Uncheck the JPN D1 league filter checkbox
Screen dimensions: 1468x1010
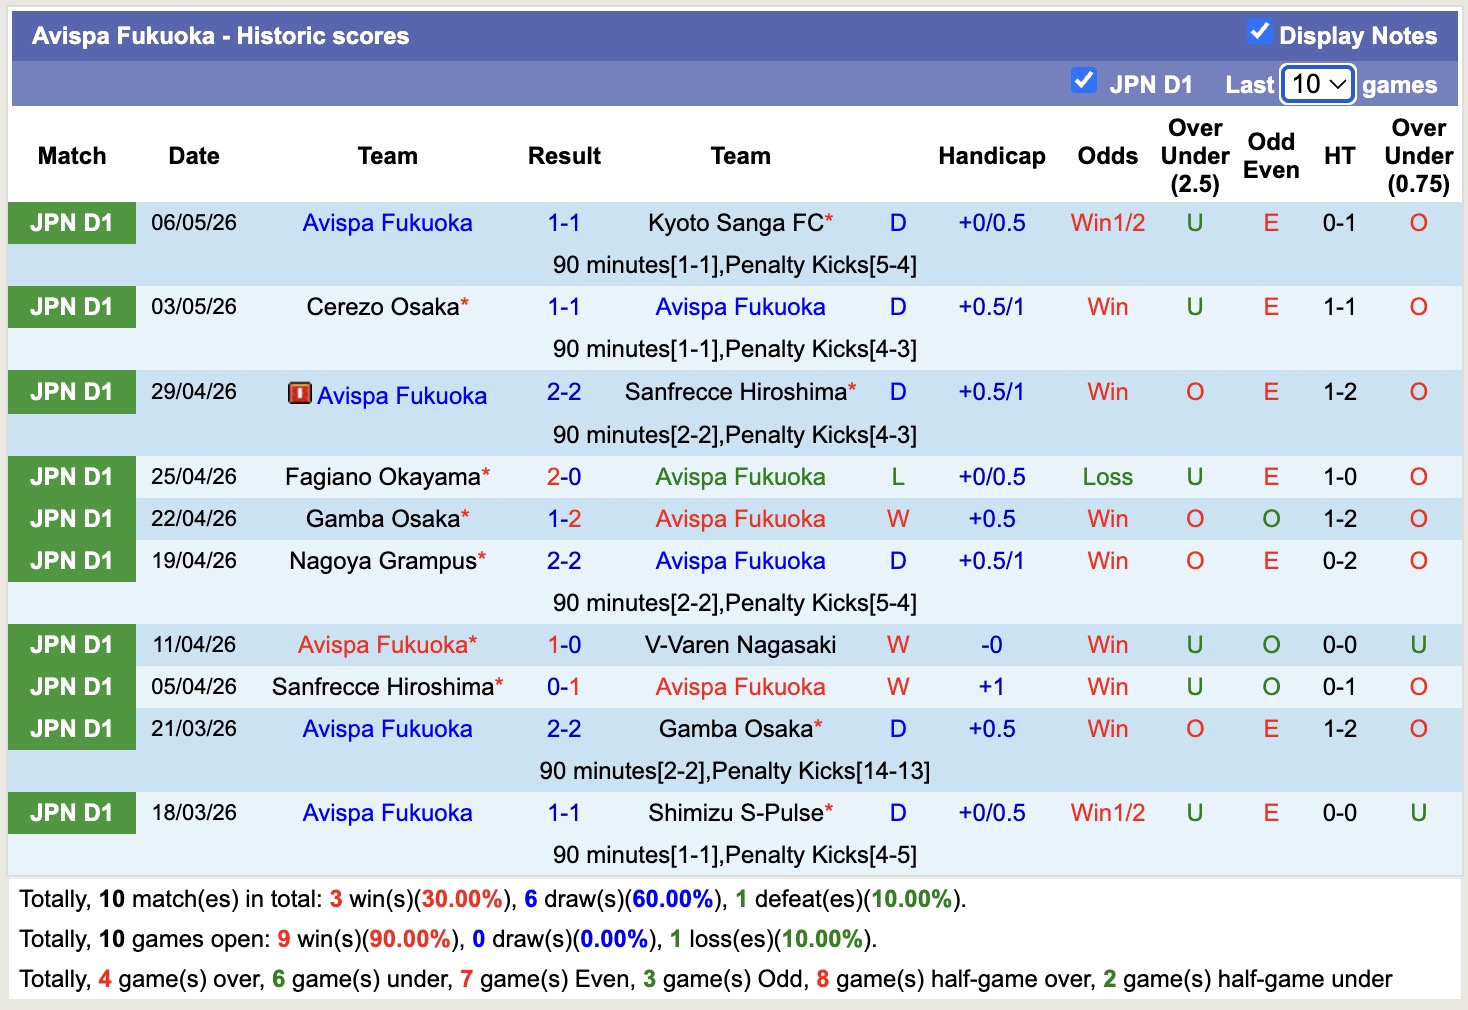(x=1083, y=80)
